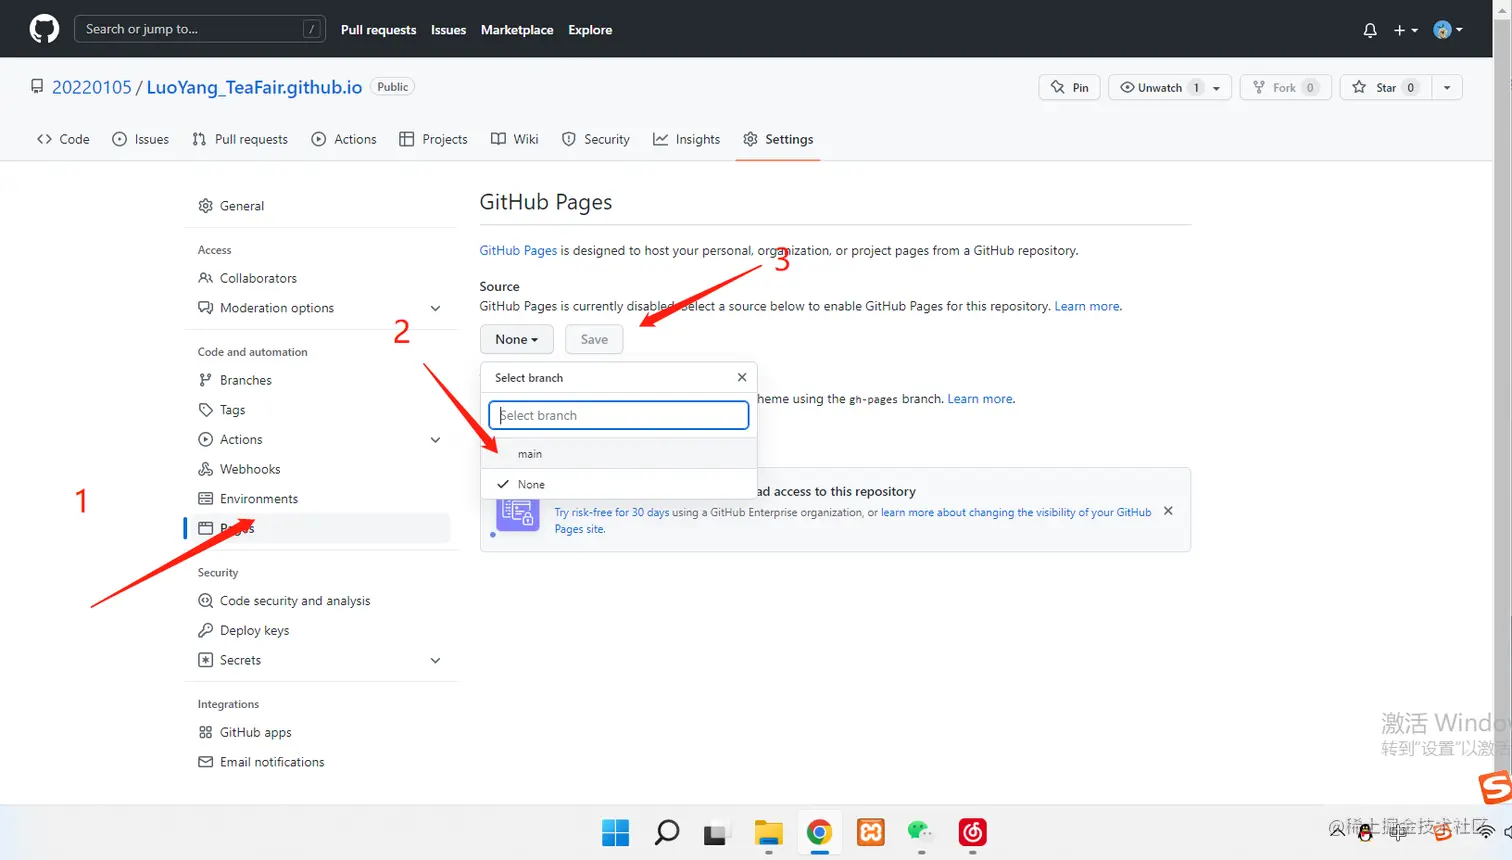
Task: Dismiss the Enterprise access banner
Action: (x=1168, y=511)
